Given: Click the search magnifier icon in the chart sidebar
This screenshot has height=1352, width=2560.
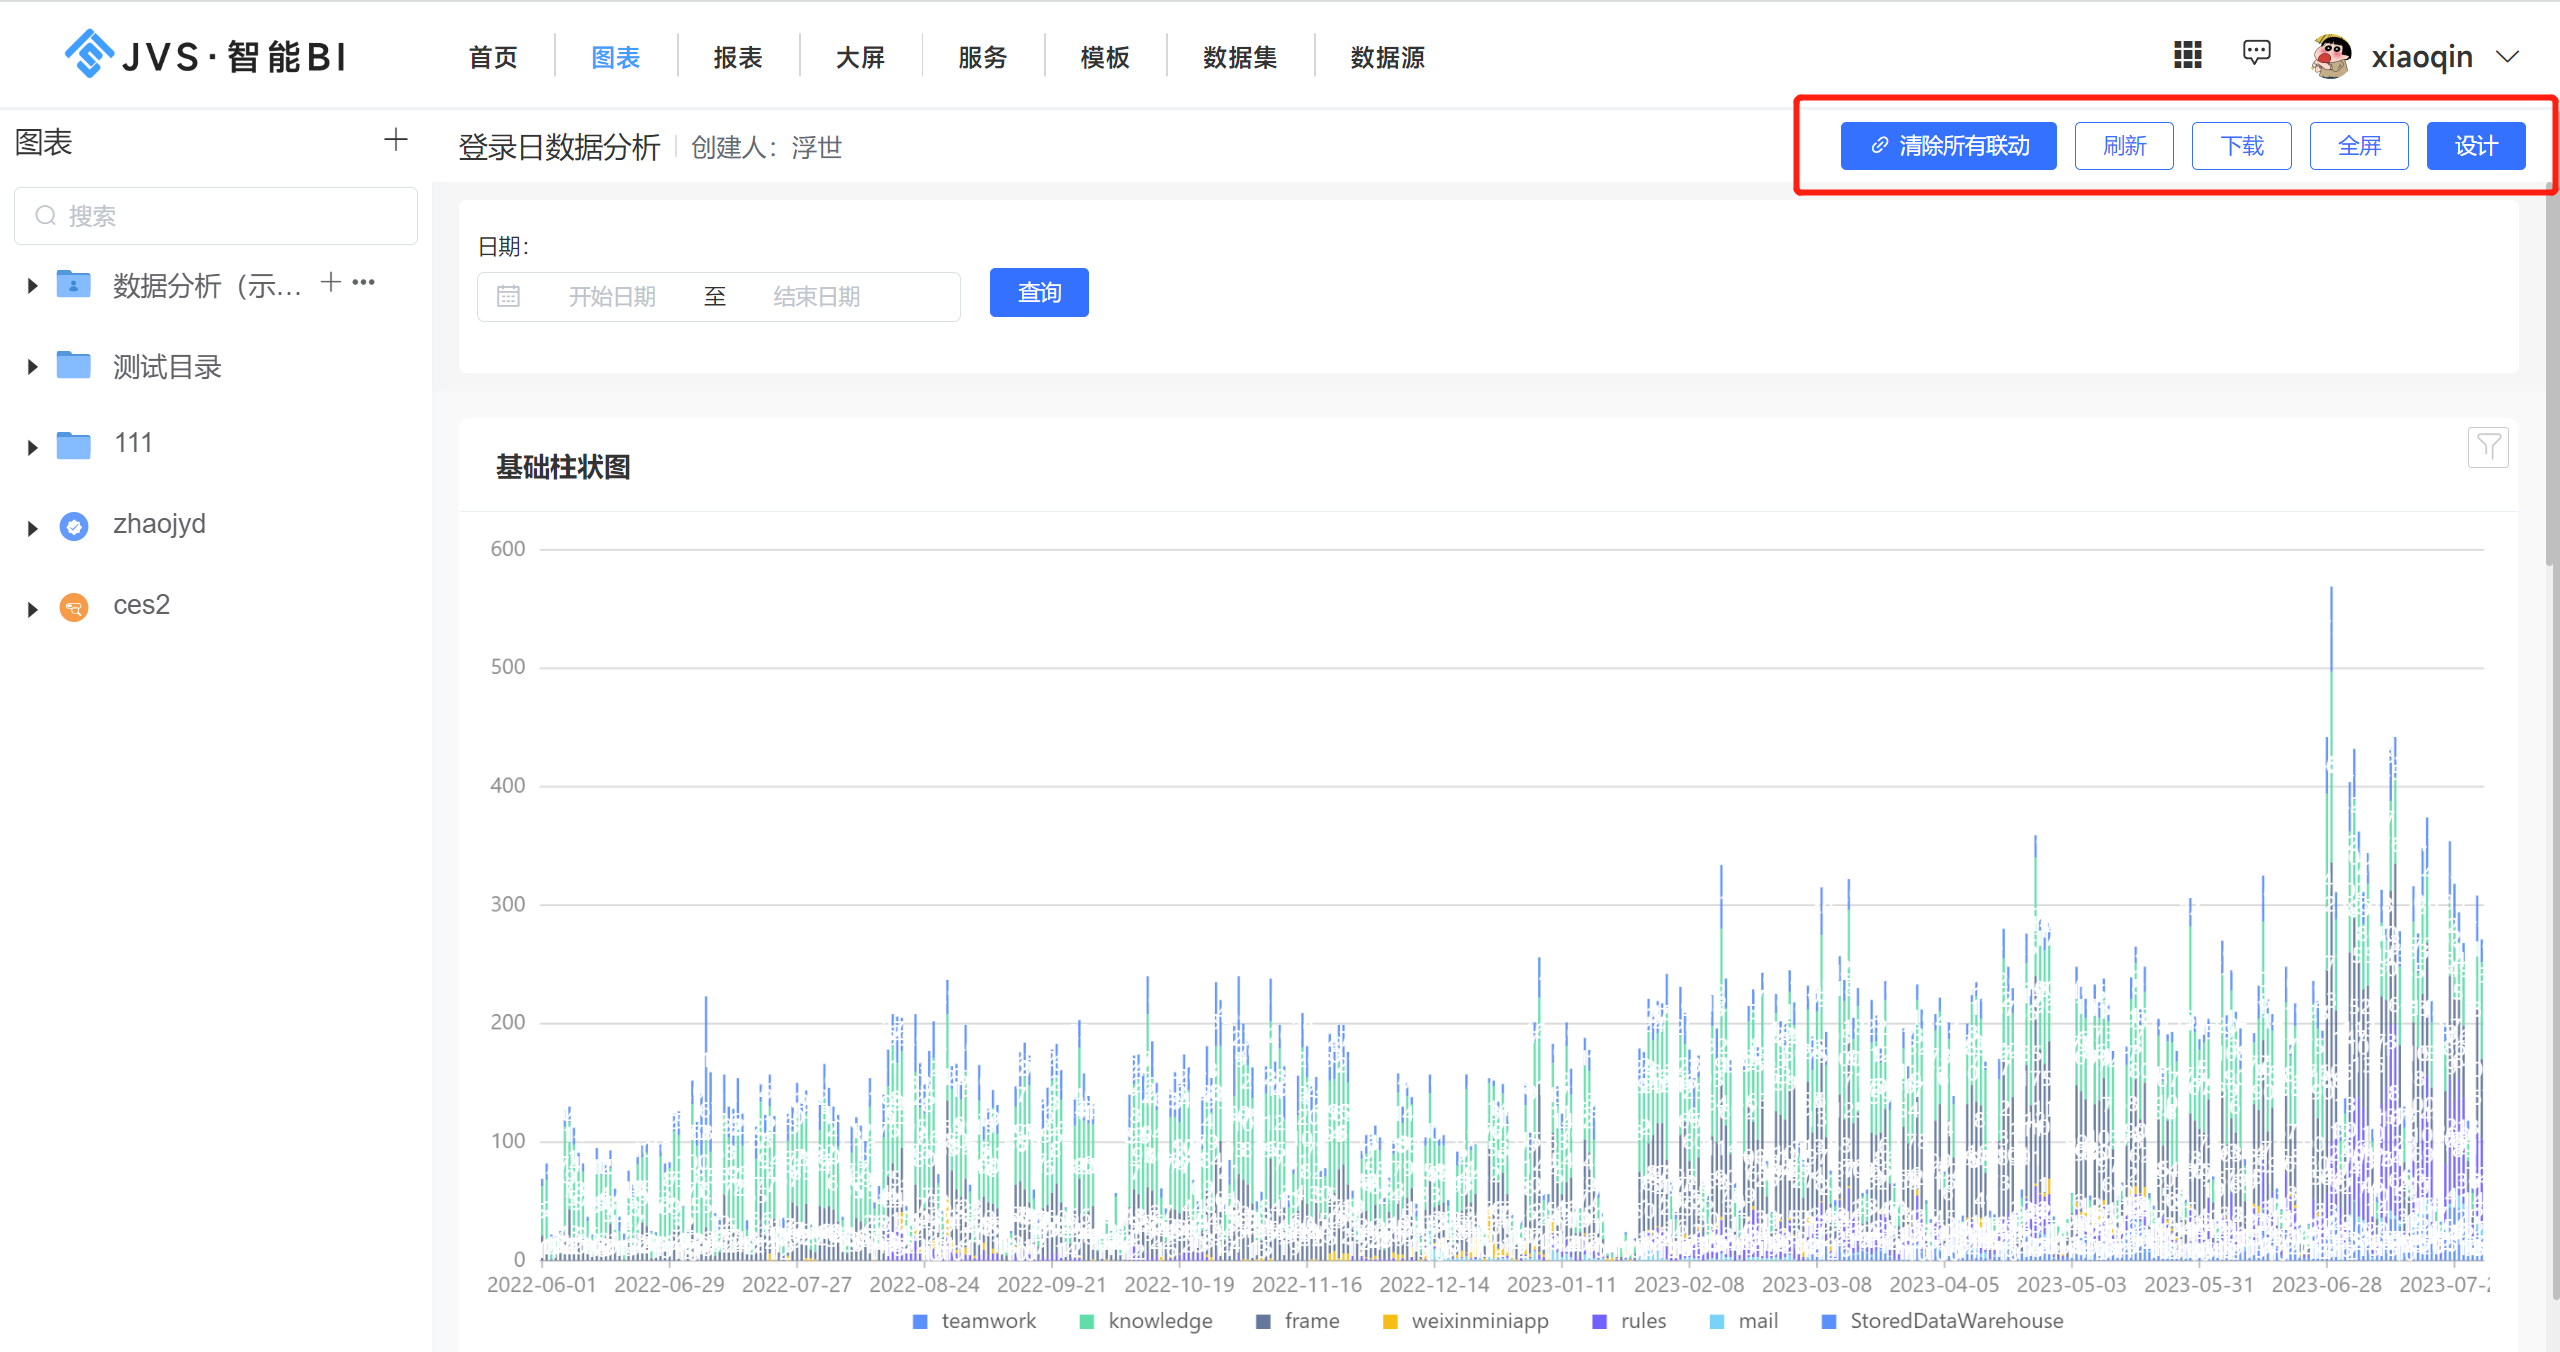Looking at the screenshot, I should coord(45,215).
